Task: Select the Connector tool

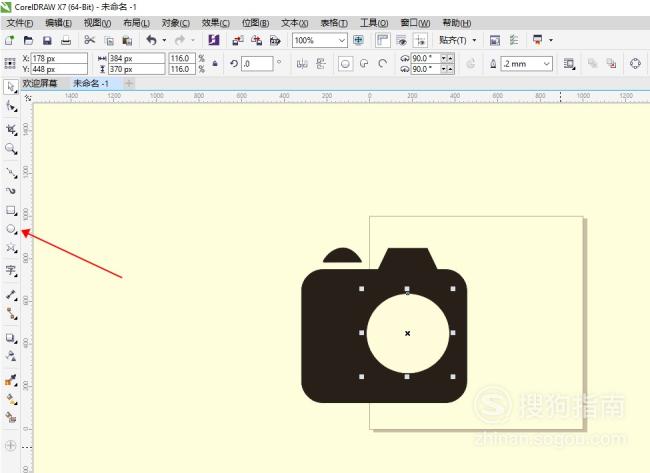Action: (x=11, y=314)
